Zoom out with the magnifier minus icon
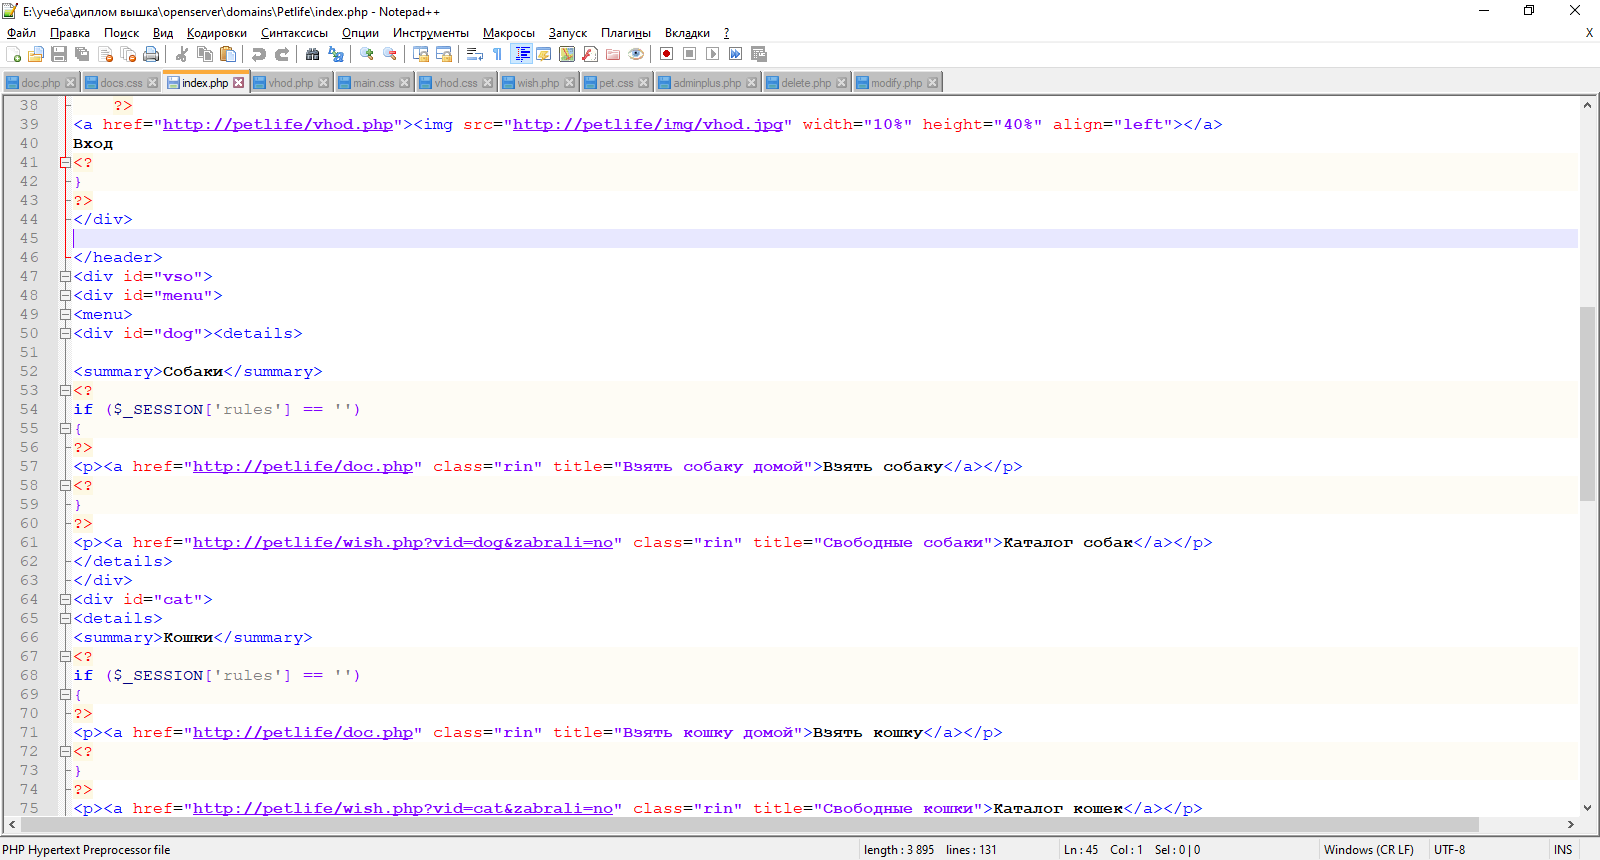Viewport: 1600px width, 860px height. (x=390, y=54)
